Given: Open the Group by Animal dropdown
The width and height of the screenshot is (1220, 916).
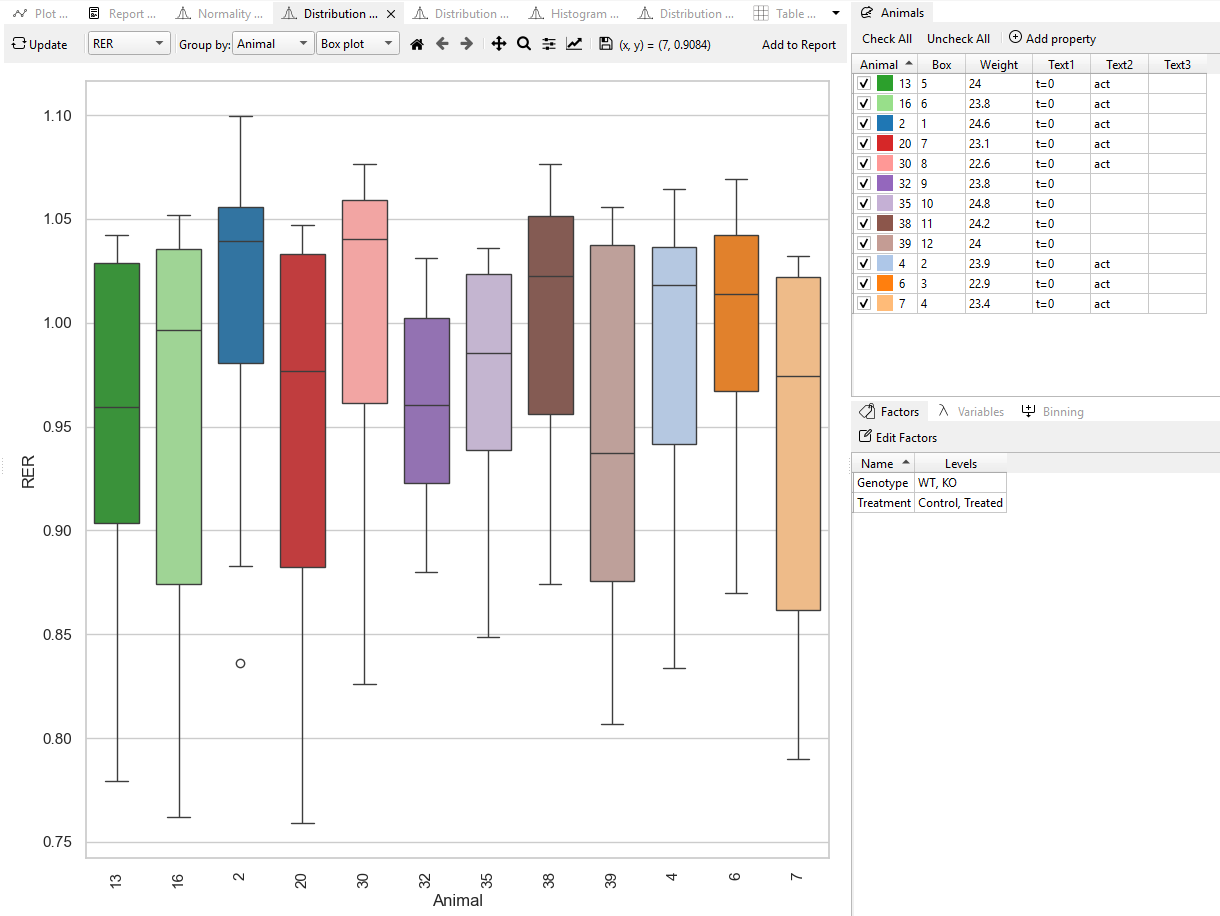Looking at the screenshot, I should 303,44.
